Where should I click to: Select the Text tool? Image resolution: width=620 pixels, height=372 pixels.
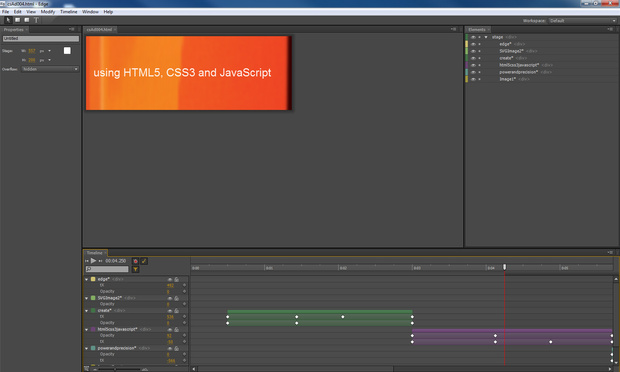[36, 20]
